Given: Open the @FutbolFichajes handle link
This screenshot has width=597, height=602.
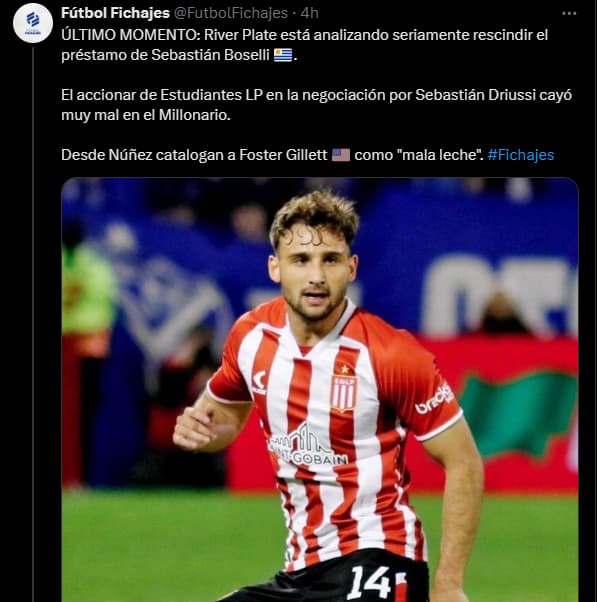Looking at the screenshot, I should (231, 13).
